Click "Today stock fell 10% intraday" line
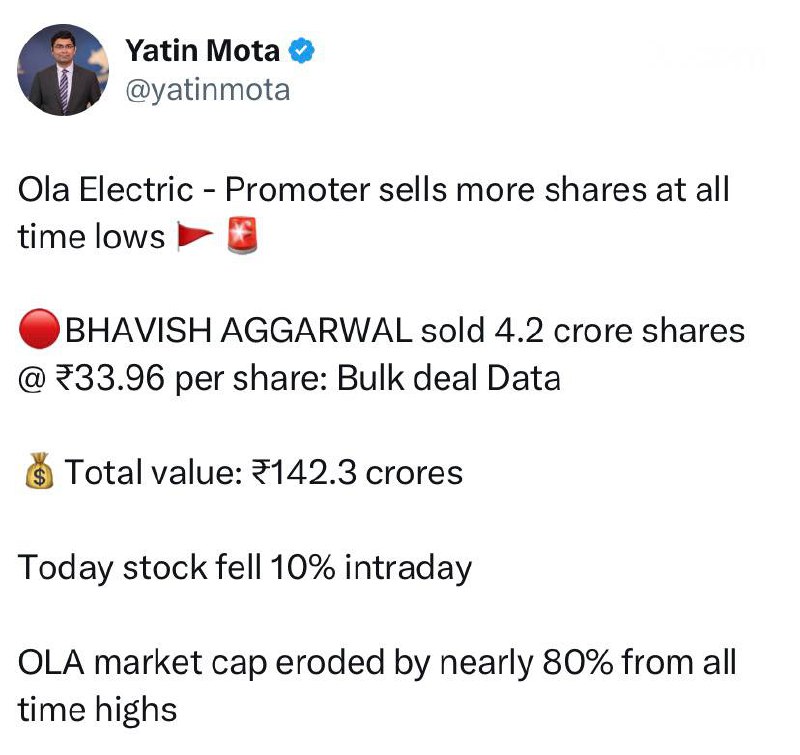800x755 pixels. coord(245,567)
